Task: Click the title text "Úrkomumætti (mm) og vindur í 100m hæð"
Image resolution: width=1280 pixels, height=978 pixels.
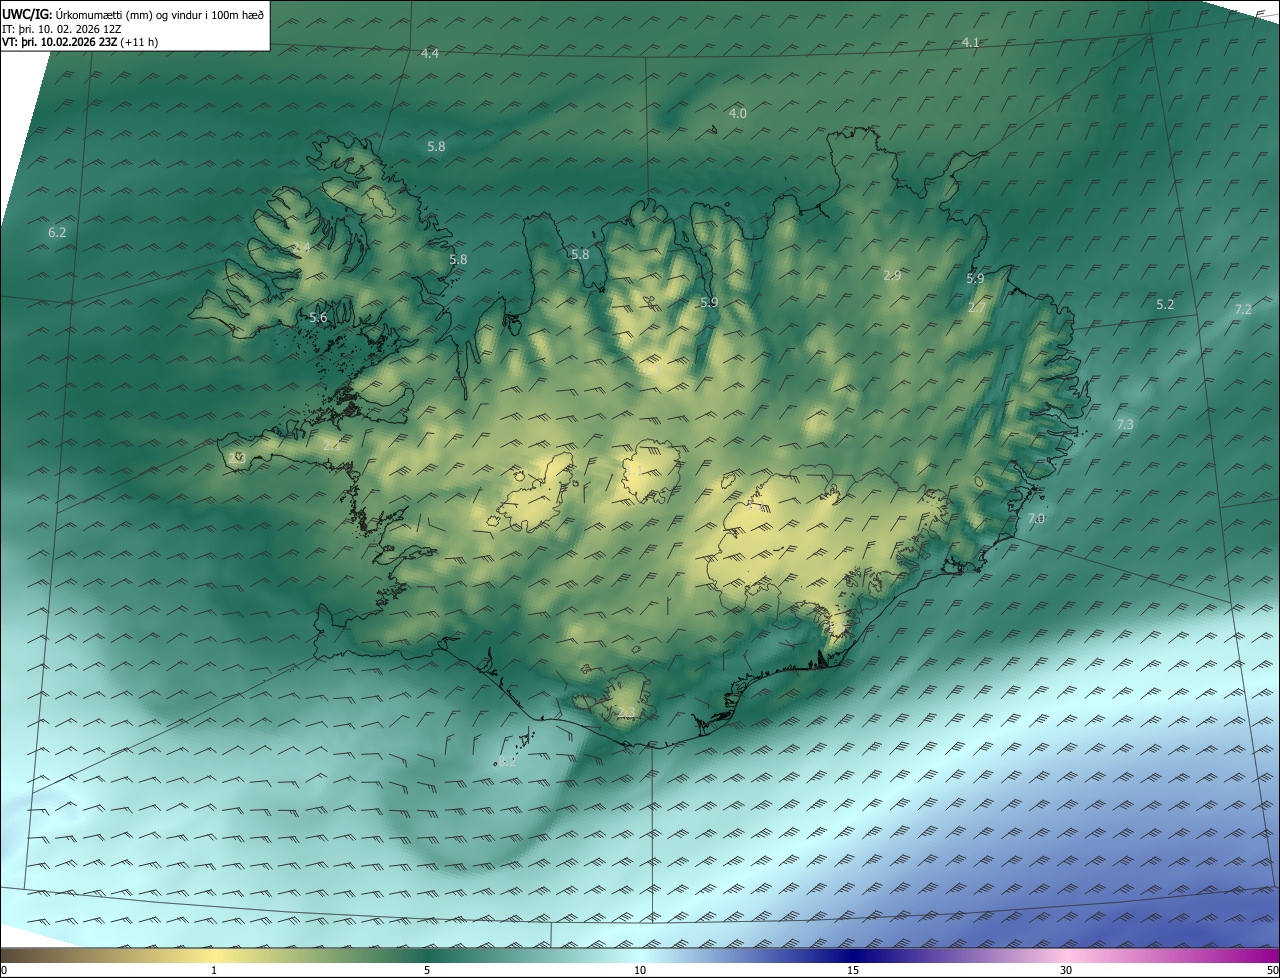Action: (159, 13)
